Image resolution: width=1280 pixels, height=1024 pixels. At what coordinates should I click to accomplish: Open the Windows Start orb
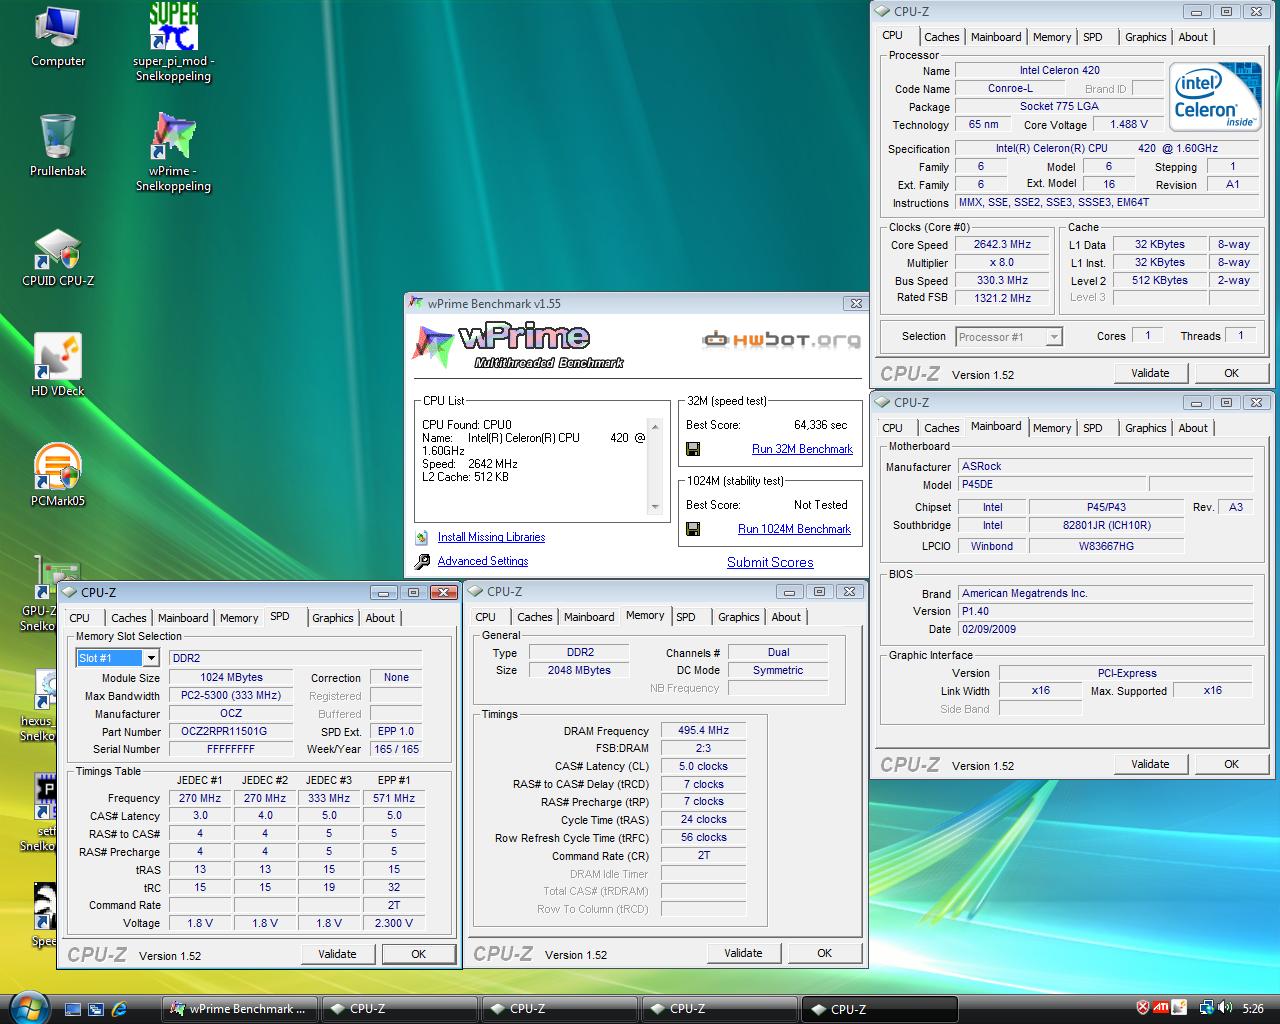[27, 1008]
